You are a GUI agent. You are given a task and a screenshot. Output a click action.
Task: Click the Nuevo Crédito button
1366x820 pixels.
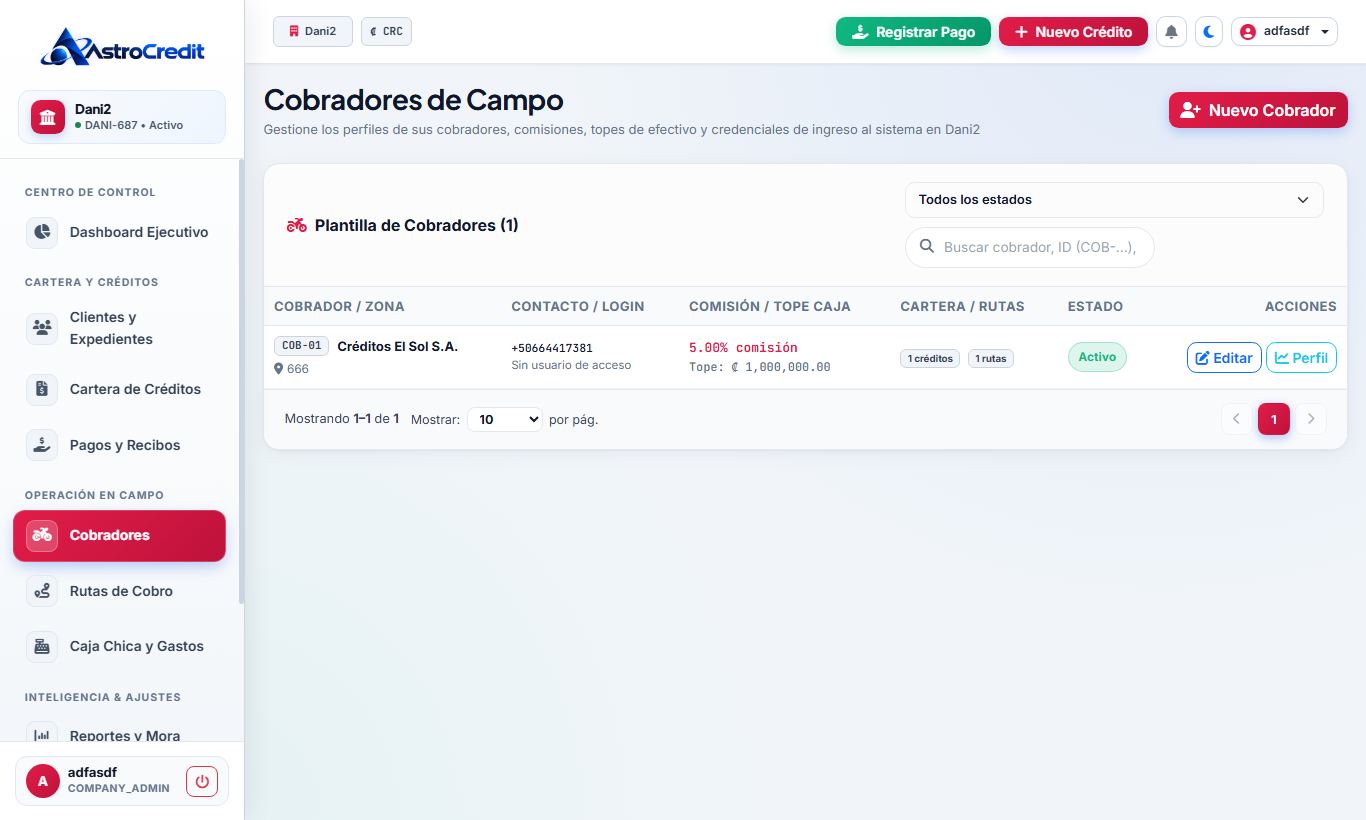click(1073, 32)
